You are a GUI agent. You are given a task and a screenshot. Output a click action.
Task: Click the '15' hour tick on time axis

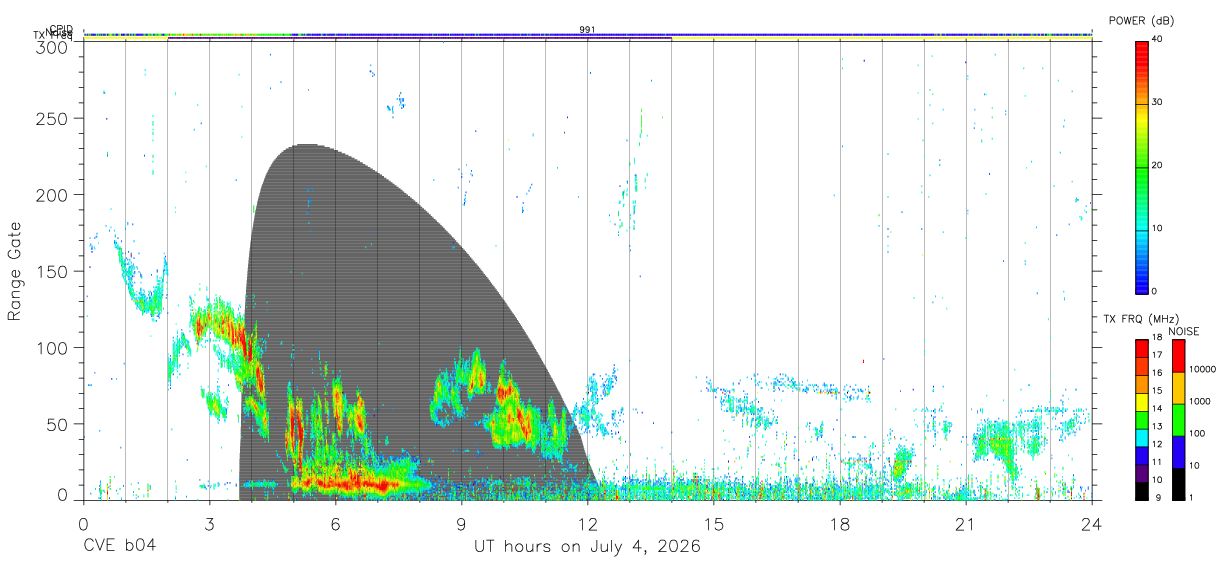click(x=713, y=525)
